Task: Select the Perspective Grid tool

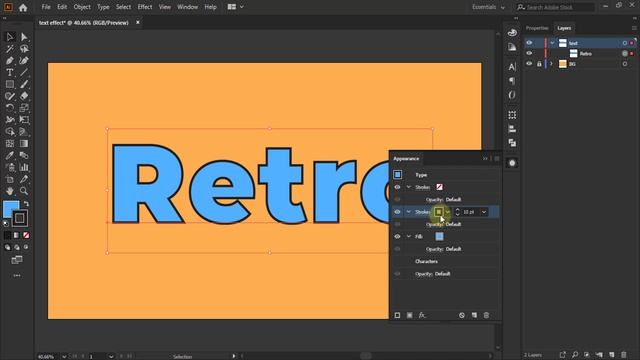Action: pos(24,131)
